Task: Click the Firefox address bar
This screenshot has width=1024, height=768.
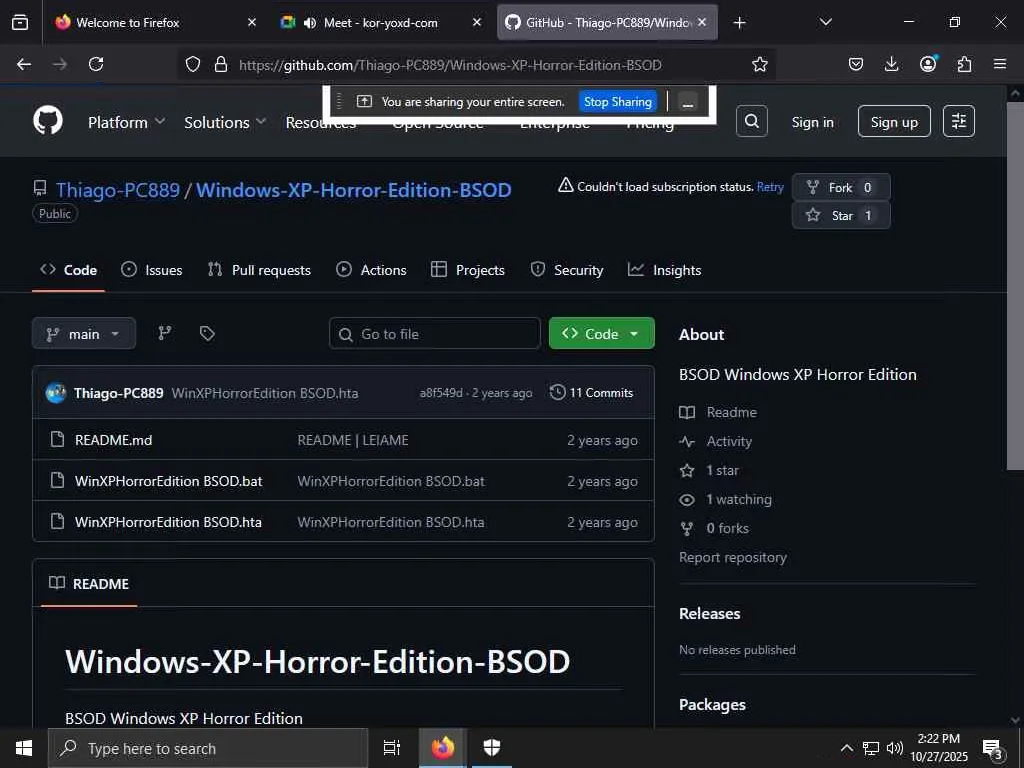Action: pyautogui.click(x=477, y=65)
